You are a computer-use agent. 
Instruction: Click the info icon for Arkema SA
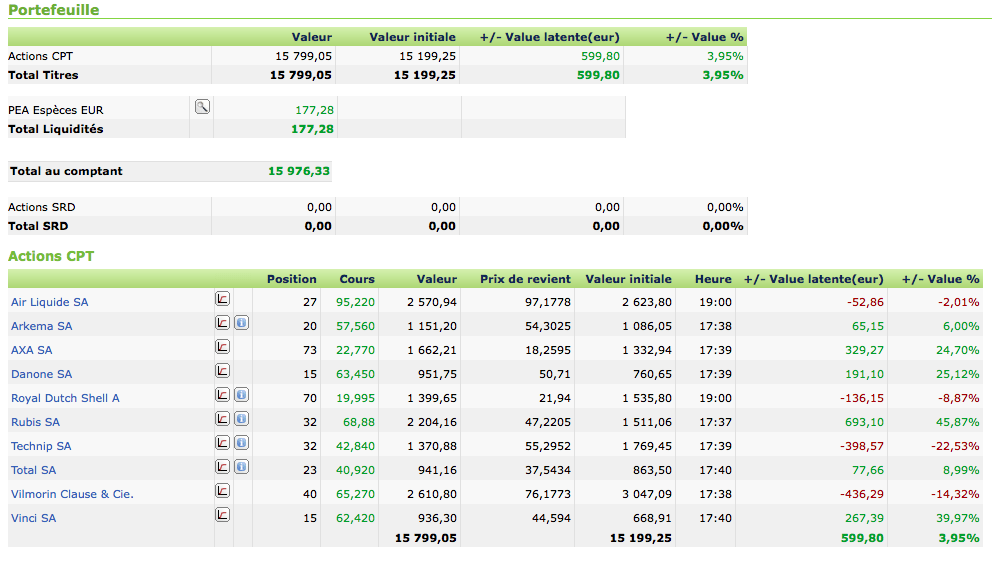point(241,323)
